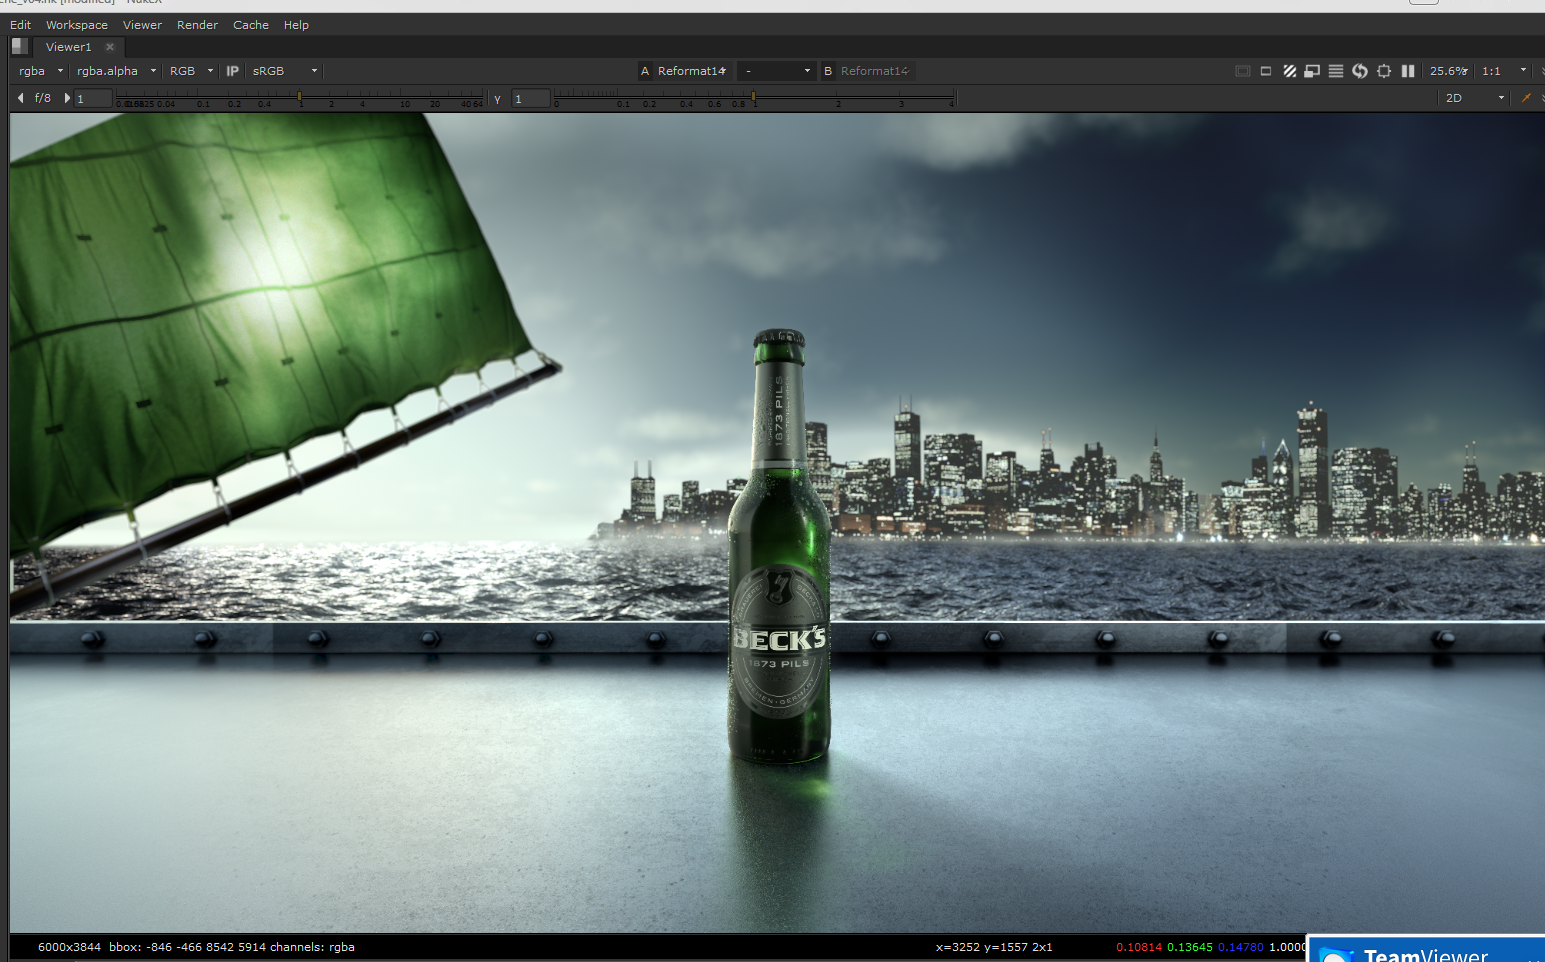Click the gain slider handle

click(x=299, y=97)
